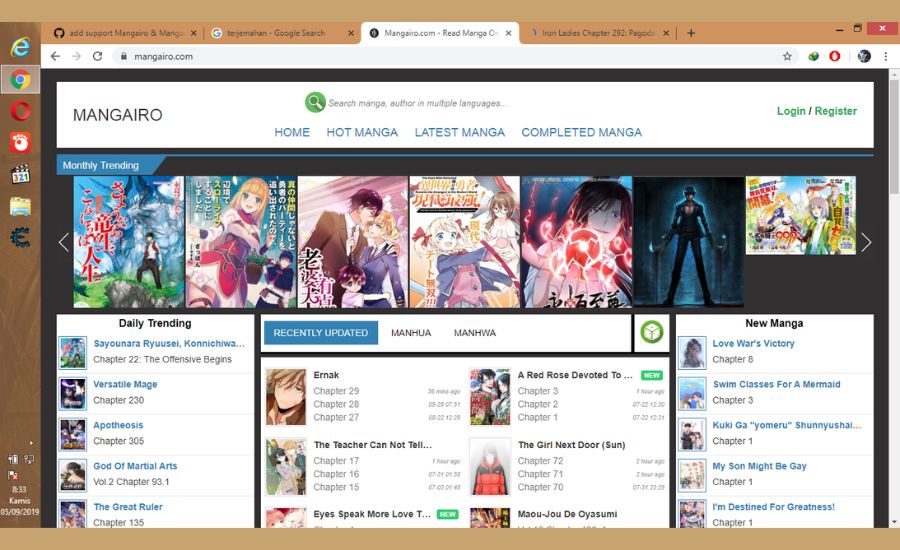Screen dimensions: 900x550
Task: Open The Teacher Can Not Tell Chapter 17
Action: pyautogui.click(x=336, y=460)
